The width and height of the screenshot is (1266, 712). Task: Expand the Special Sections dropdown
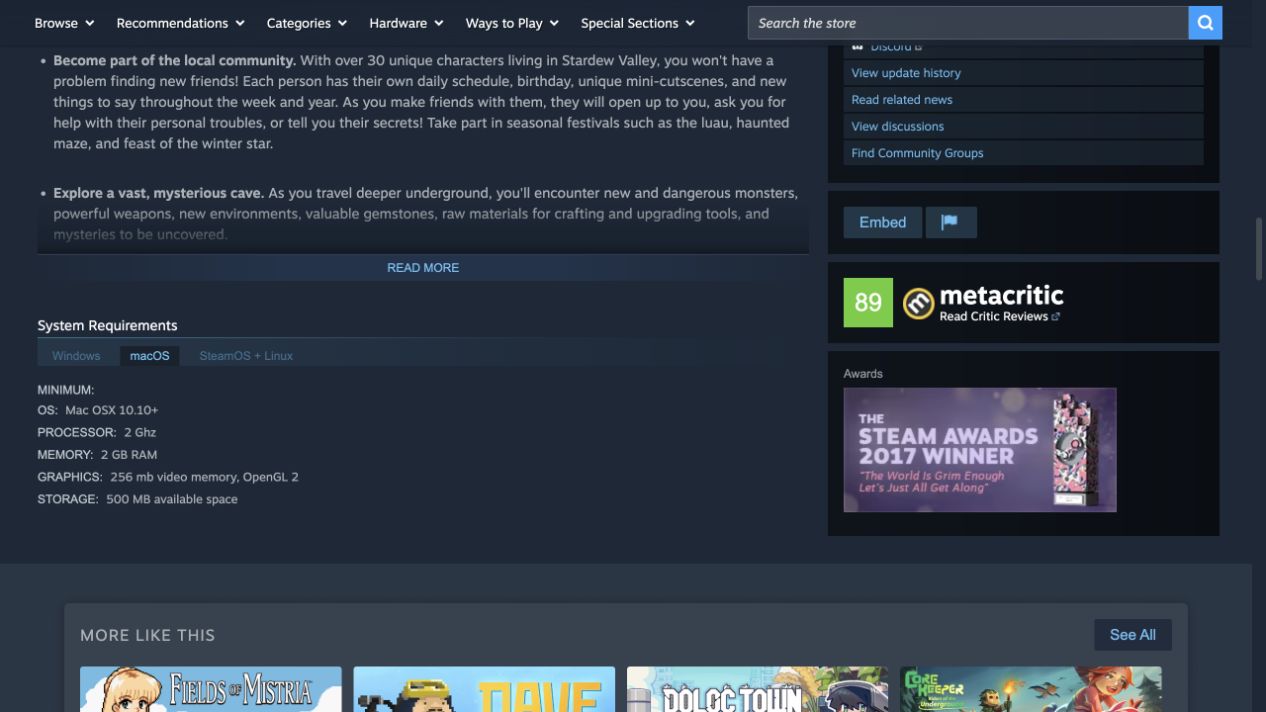point(638,23)
